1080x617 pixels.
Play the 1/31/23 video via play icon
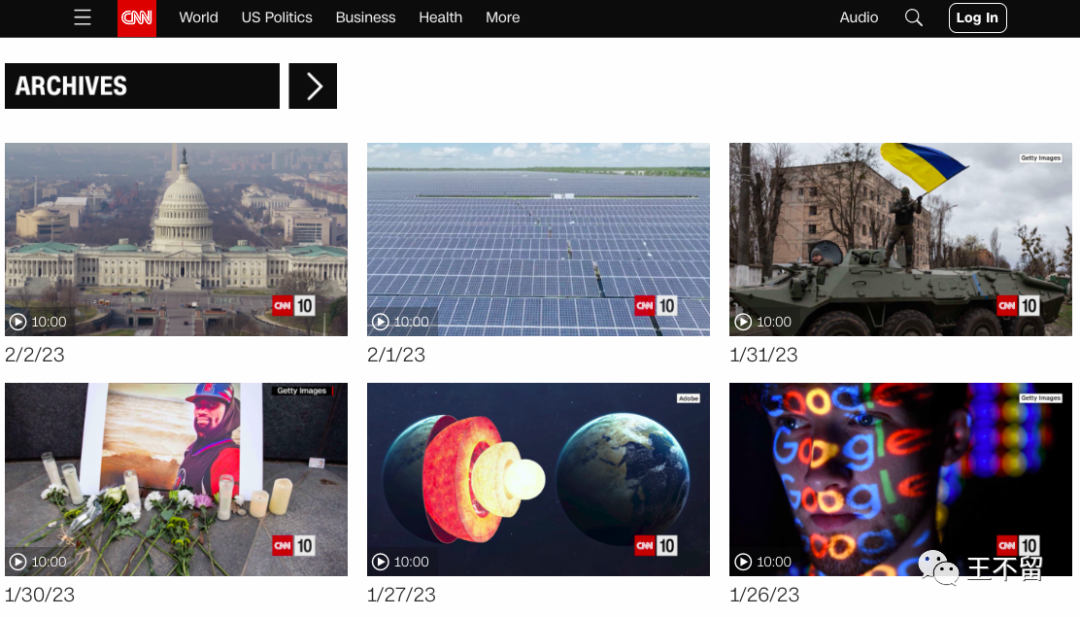[x=742, y=322]
